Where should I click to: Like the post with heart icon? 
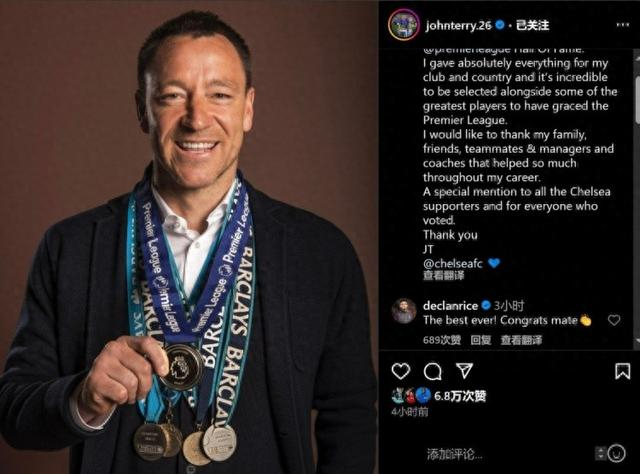tap(400, 371)
